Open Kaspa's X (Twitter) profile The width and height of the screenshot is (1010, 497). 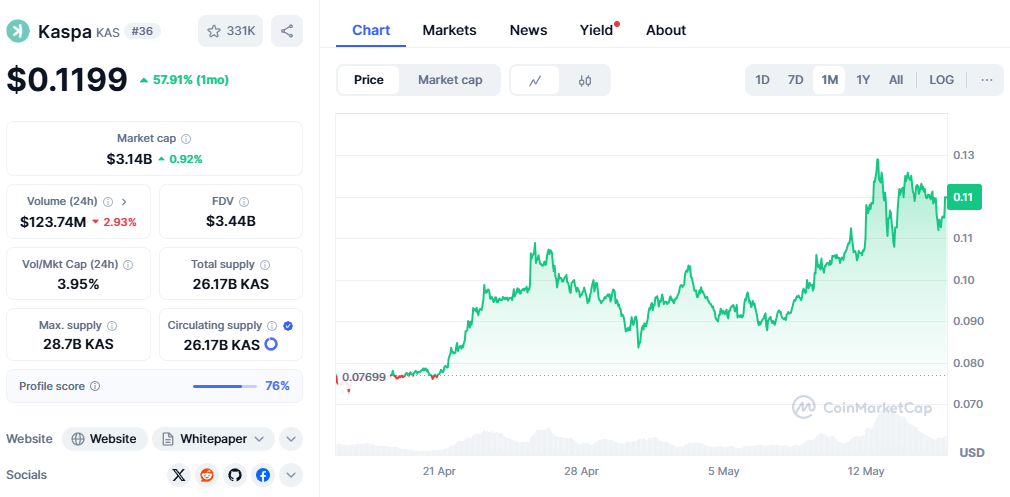click(x=179, y=475)
